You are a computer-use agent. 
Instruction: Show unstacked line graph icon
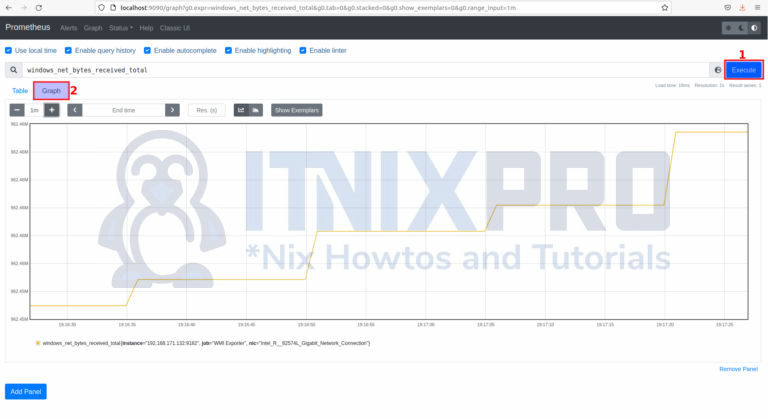tap(241, 110)
